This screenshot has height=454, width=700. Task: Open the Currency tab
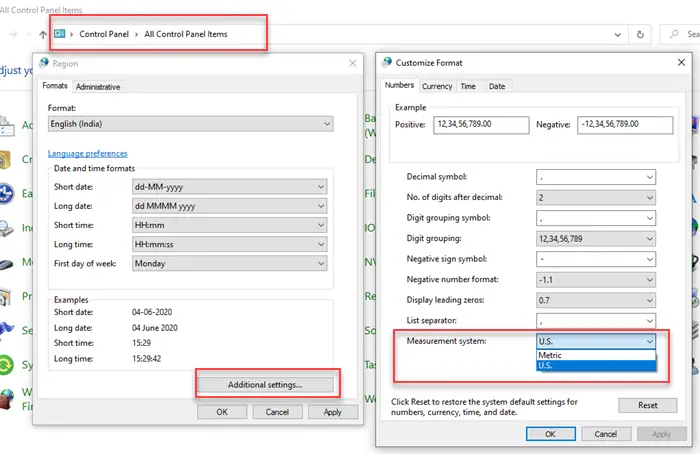click(x=437, y=86)
